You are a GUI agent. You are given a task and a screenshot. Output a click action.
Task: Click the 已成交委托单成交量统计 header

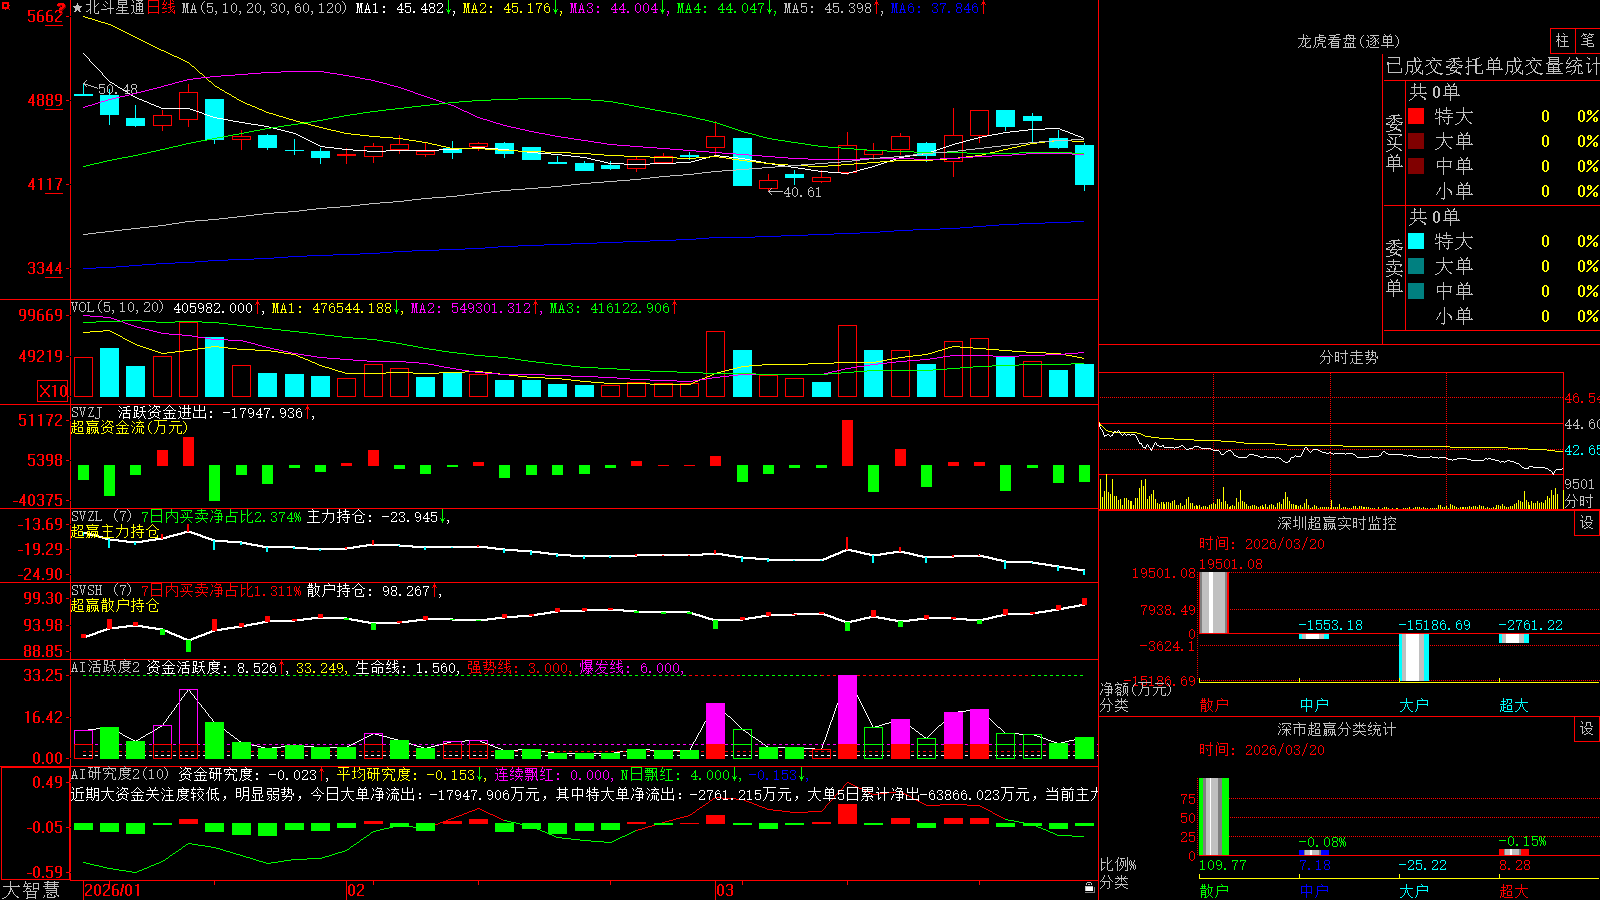1492,66
